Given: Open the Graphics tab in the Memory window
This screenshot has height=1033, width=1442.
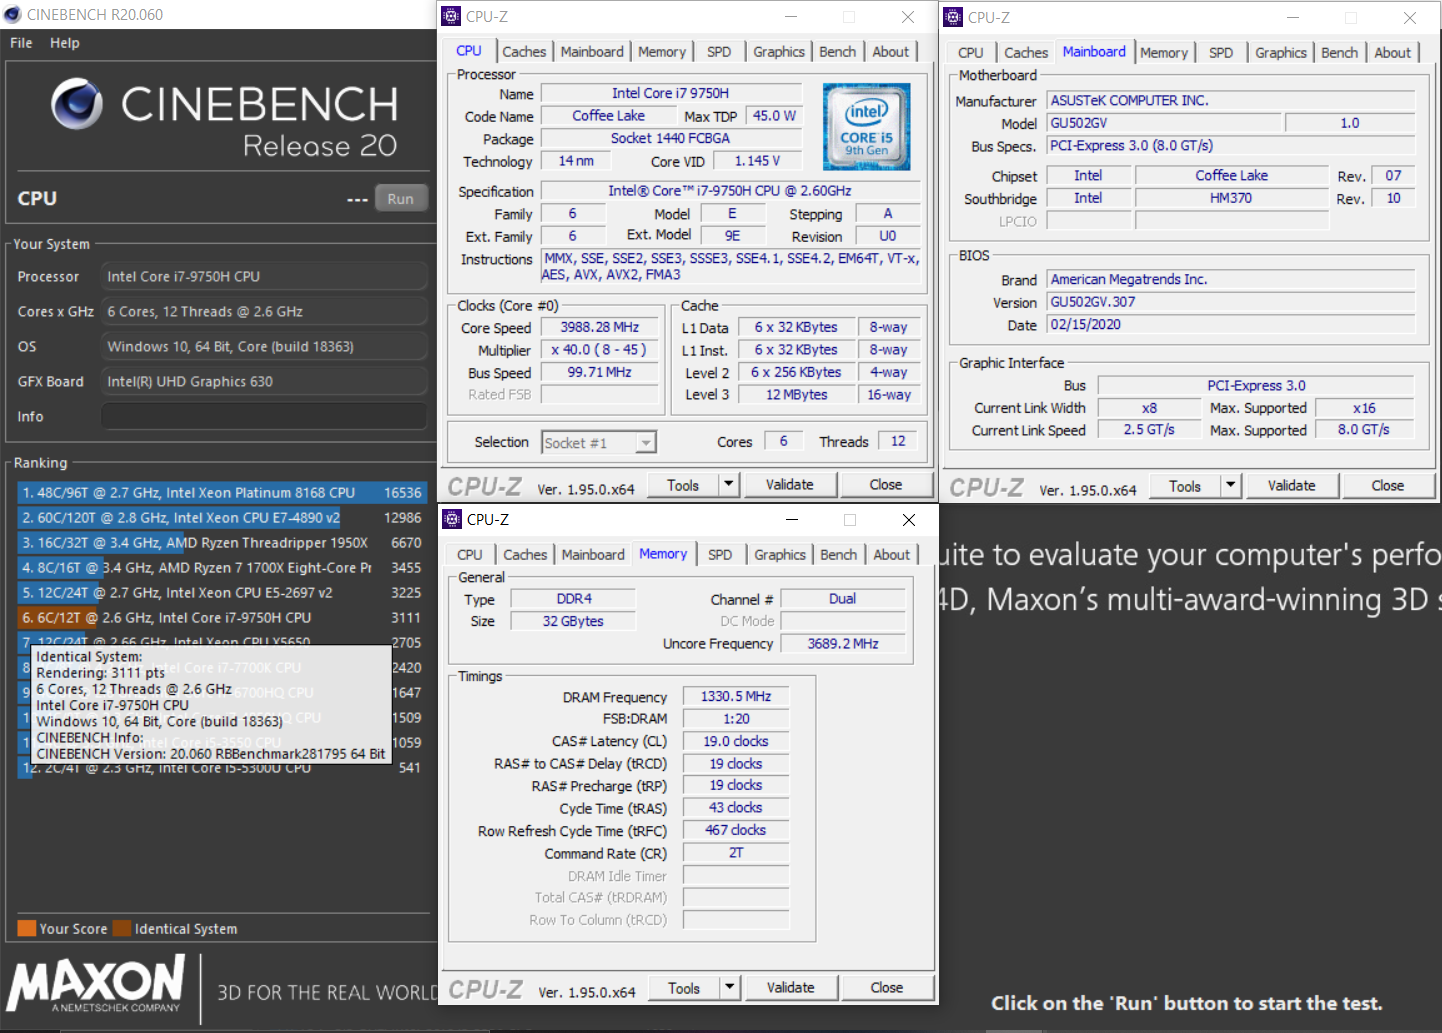Looking at the screenshot, I should (x=780, y=555).
